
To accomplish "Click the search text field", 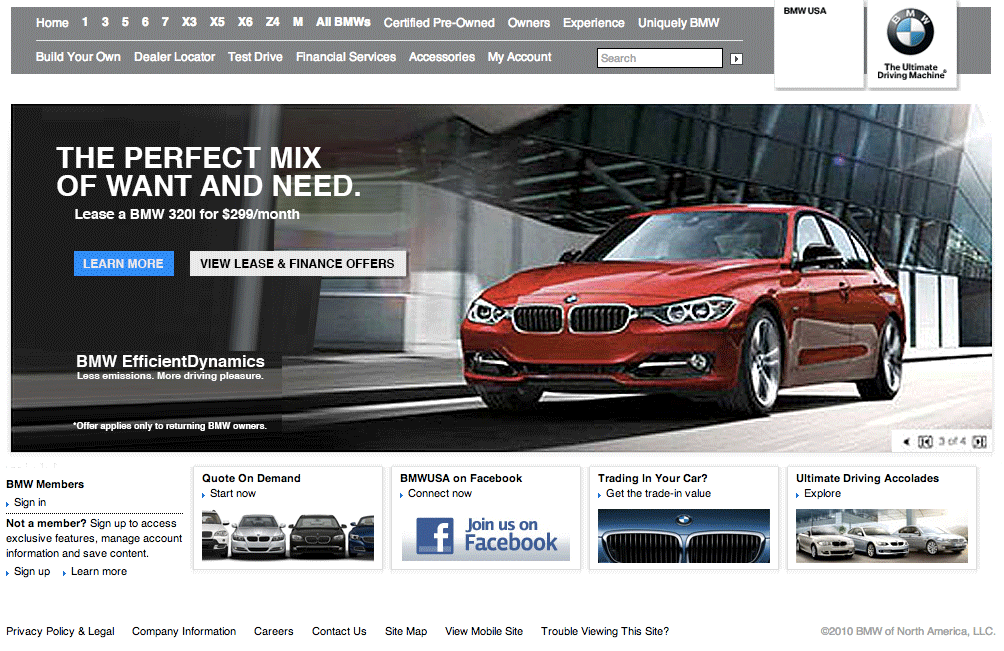I will [660, 58].
